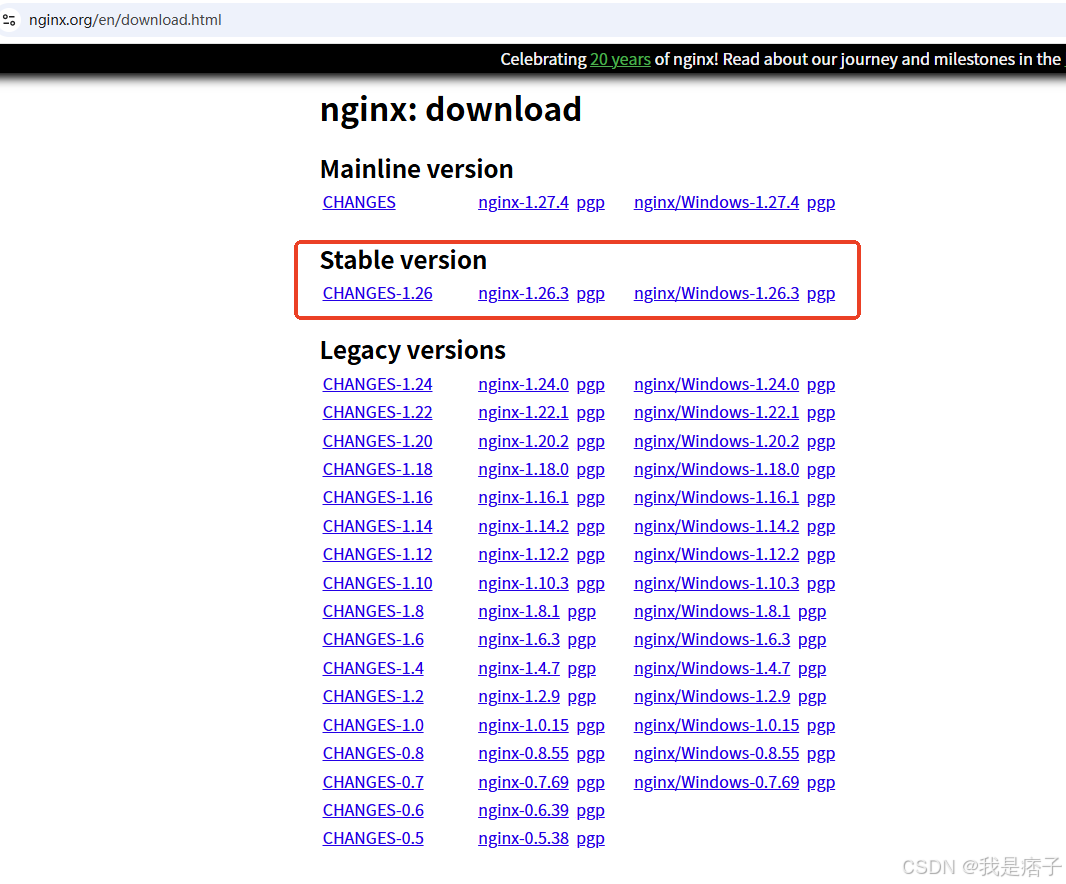This screenshot has width=1066, height=884.
Task: Open CHANGES-1.20 link
Action: [377, 442]
